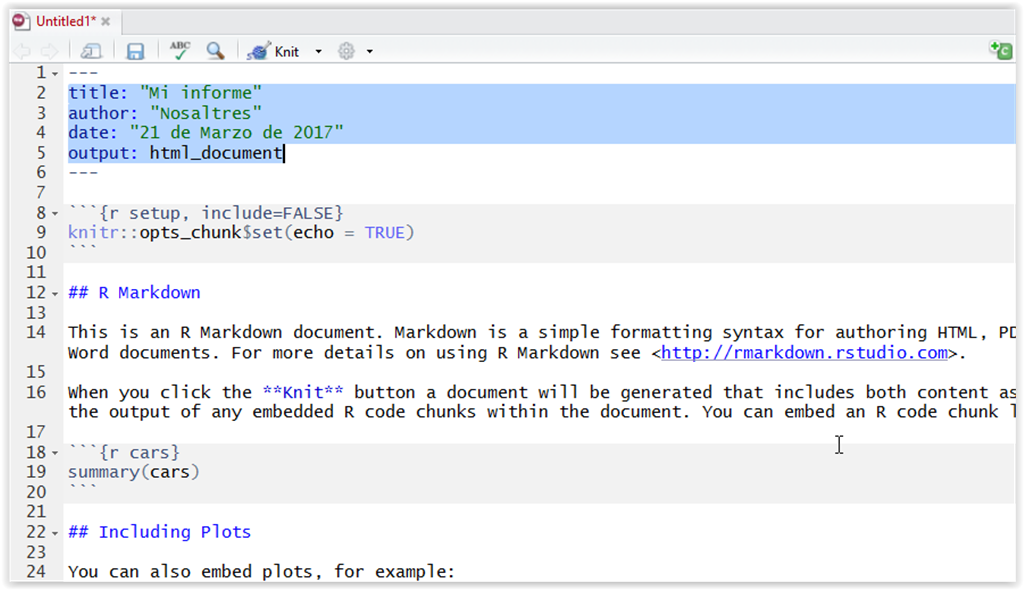Place cursor in output: html_document line
The width and height of the screenshot is (1024, 590).
coord(175,153)
